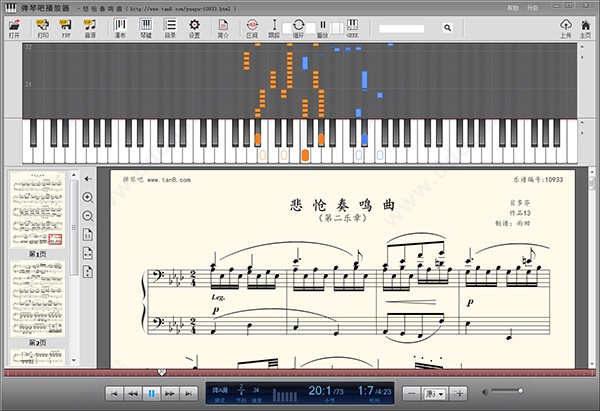Zoom in on the sheet music

coord(88,198)
